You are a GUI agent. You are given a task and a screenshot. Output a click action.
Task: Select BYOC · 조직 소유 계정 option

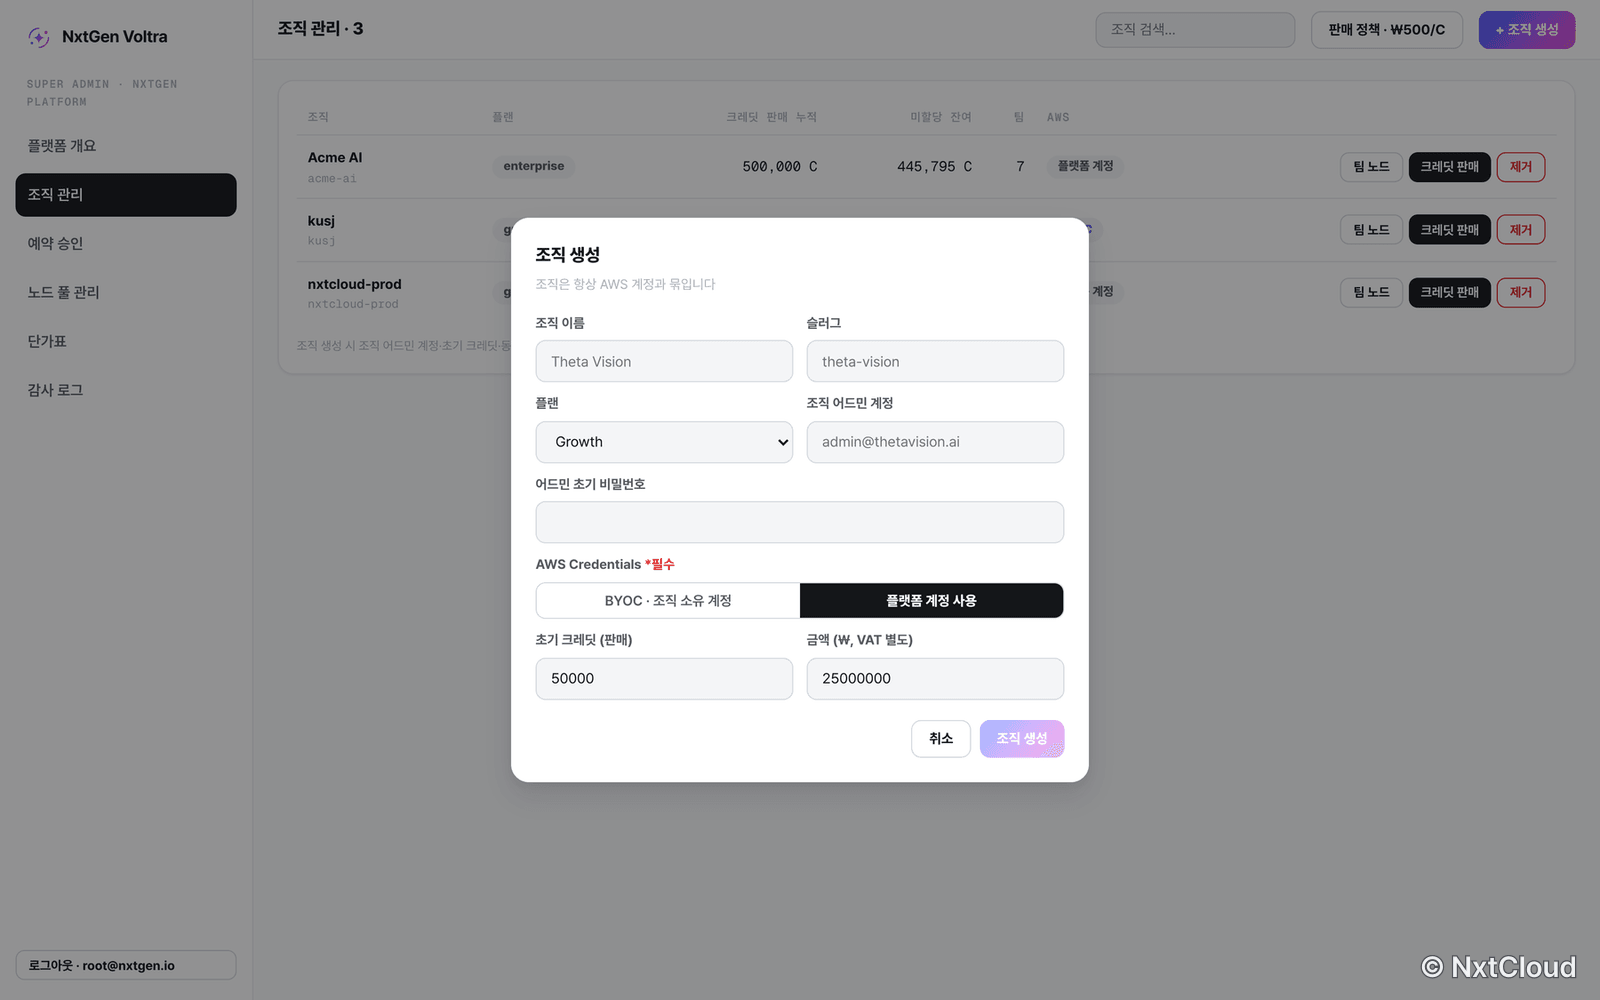(668, 601)
